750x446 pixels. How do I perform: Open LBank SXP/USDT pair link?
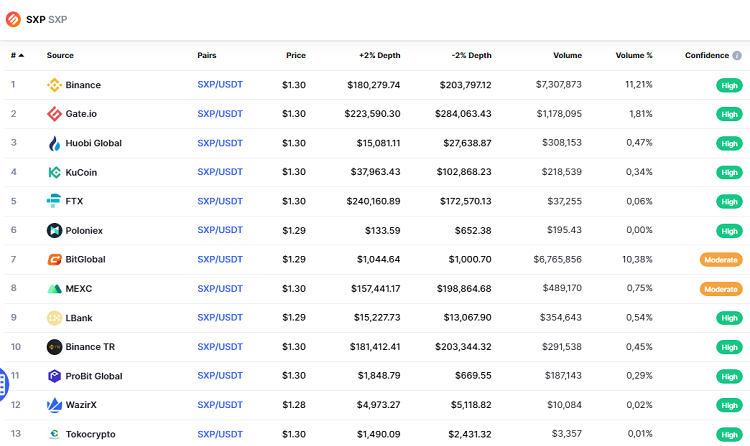pos(220,318)
